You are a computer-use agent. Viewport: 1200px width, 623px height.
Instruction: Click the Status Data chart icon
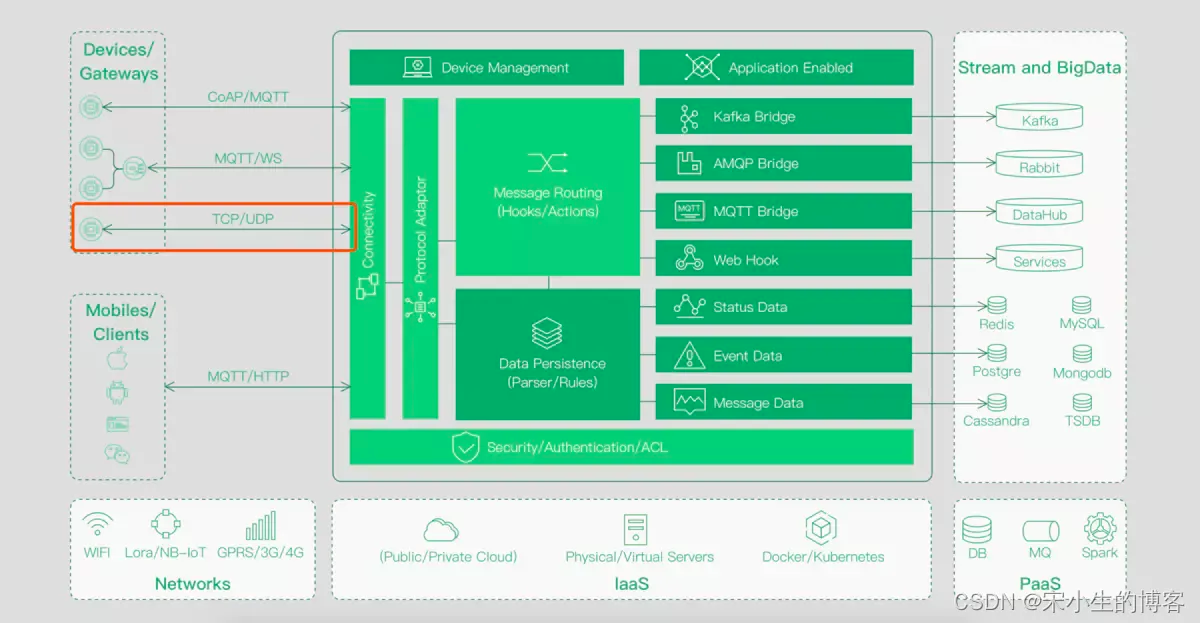click(689, 306)
